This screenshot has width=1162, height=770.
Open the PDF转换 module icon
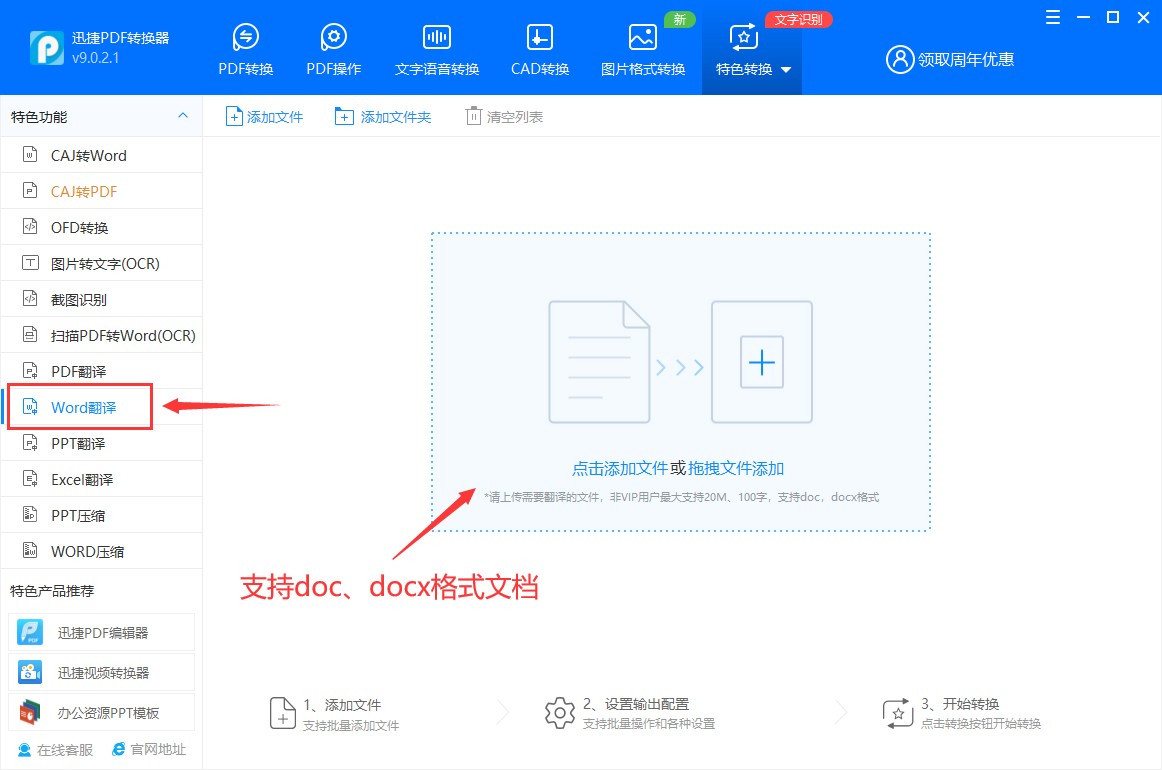pos(245,36)
